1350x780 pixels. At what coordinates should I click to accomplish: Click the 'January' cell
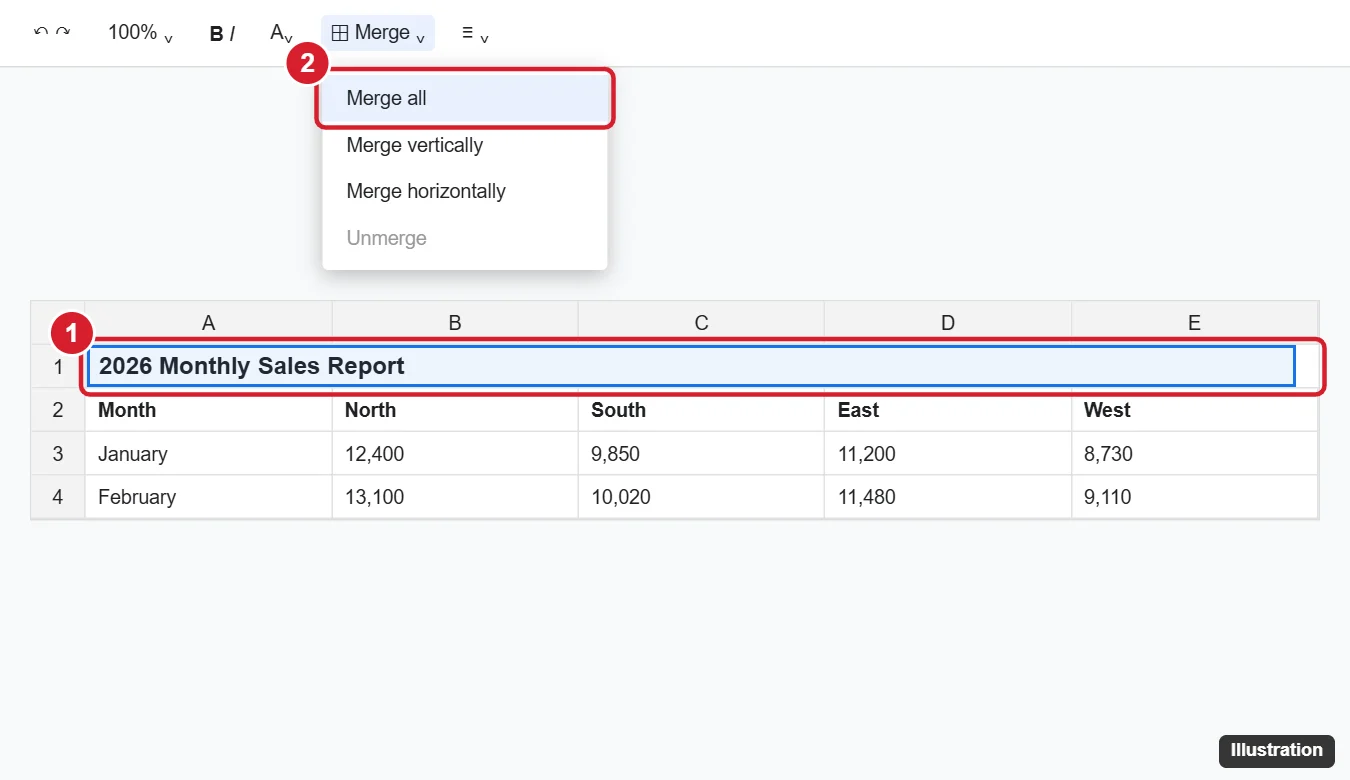pos(208,454)
